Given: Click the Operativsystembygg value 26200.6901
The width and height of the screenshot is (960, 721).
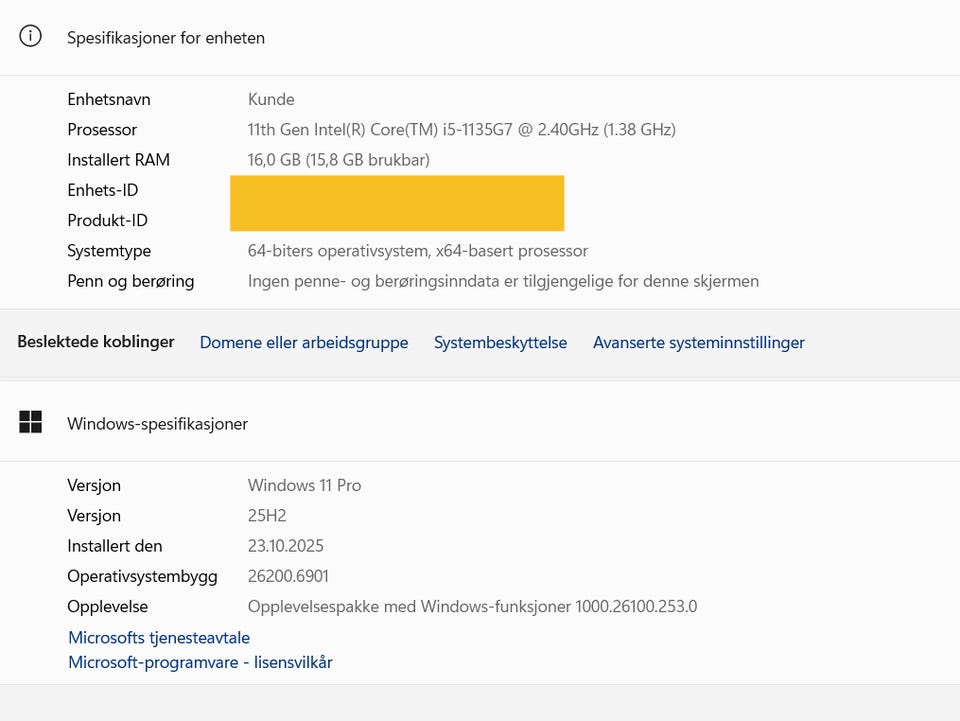Looking at the screenshot, I should [288, 576].
